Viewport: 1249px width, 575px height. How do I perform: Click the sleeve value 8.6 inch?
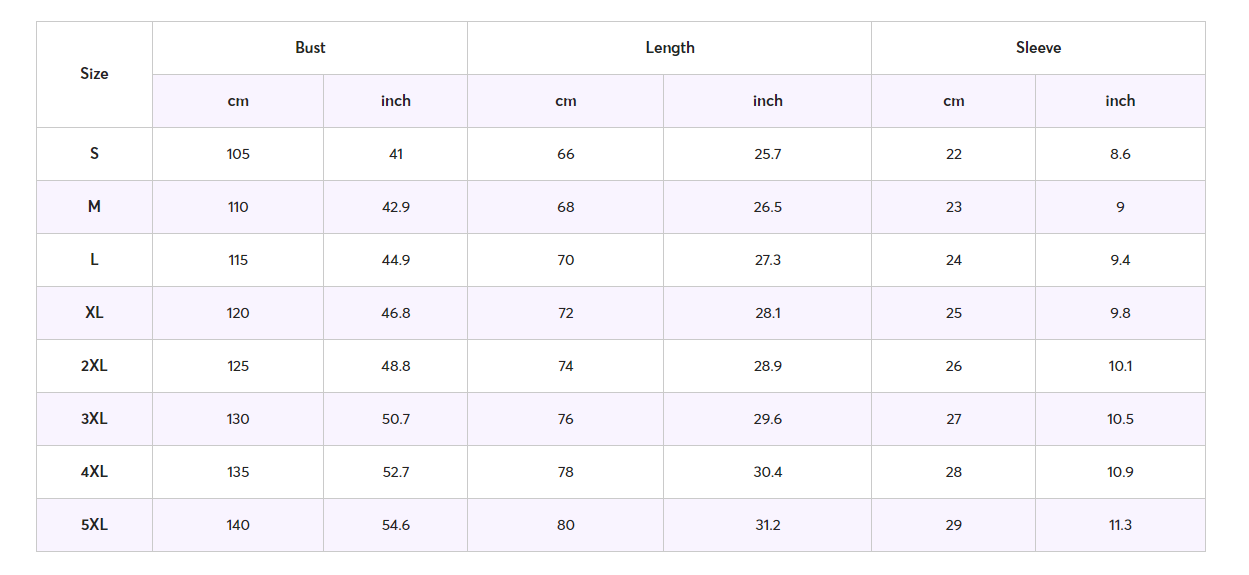pos(1120,154)
